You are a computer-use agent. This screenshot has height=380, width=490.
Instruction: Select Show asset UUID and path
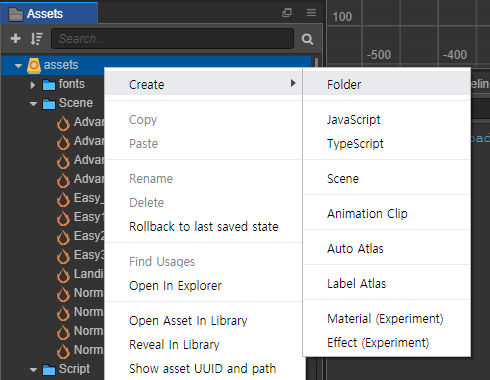pos(203,369)
